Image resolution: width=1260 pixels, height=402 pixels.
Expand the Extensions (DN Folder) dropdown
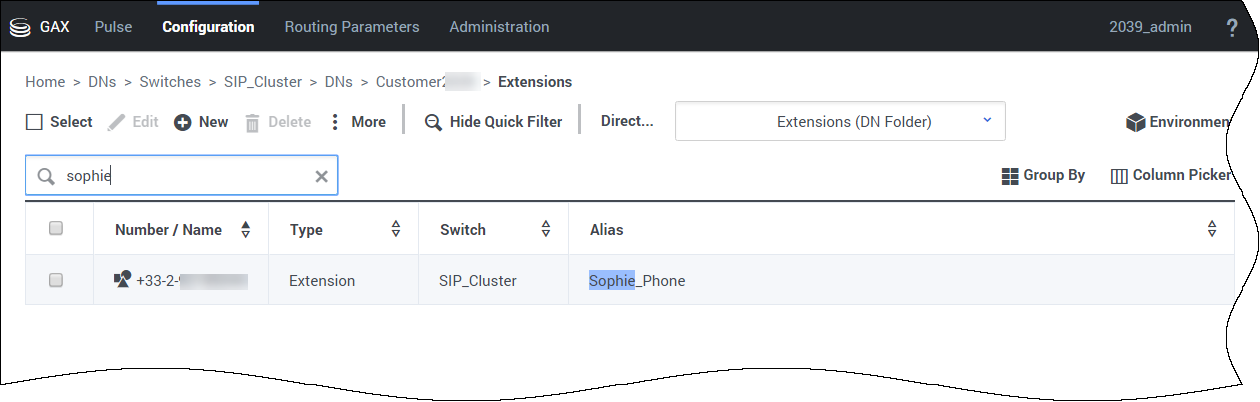(986, 121)
